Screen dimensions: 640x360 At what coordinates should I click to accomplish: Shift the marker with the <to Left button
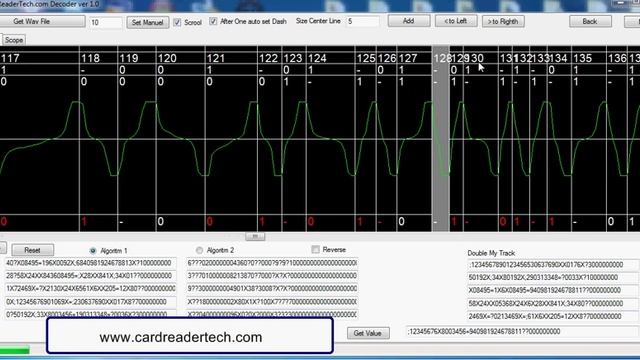pyautogui.click(x=456, y=21)
